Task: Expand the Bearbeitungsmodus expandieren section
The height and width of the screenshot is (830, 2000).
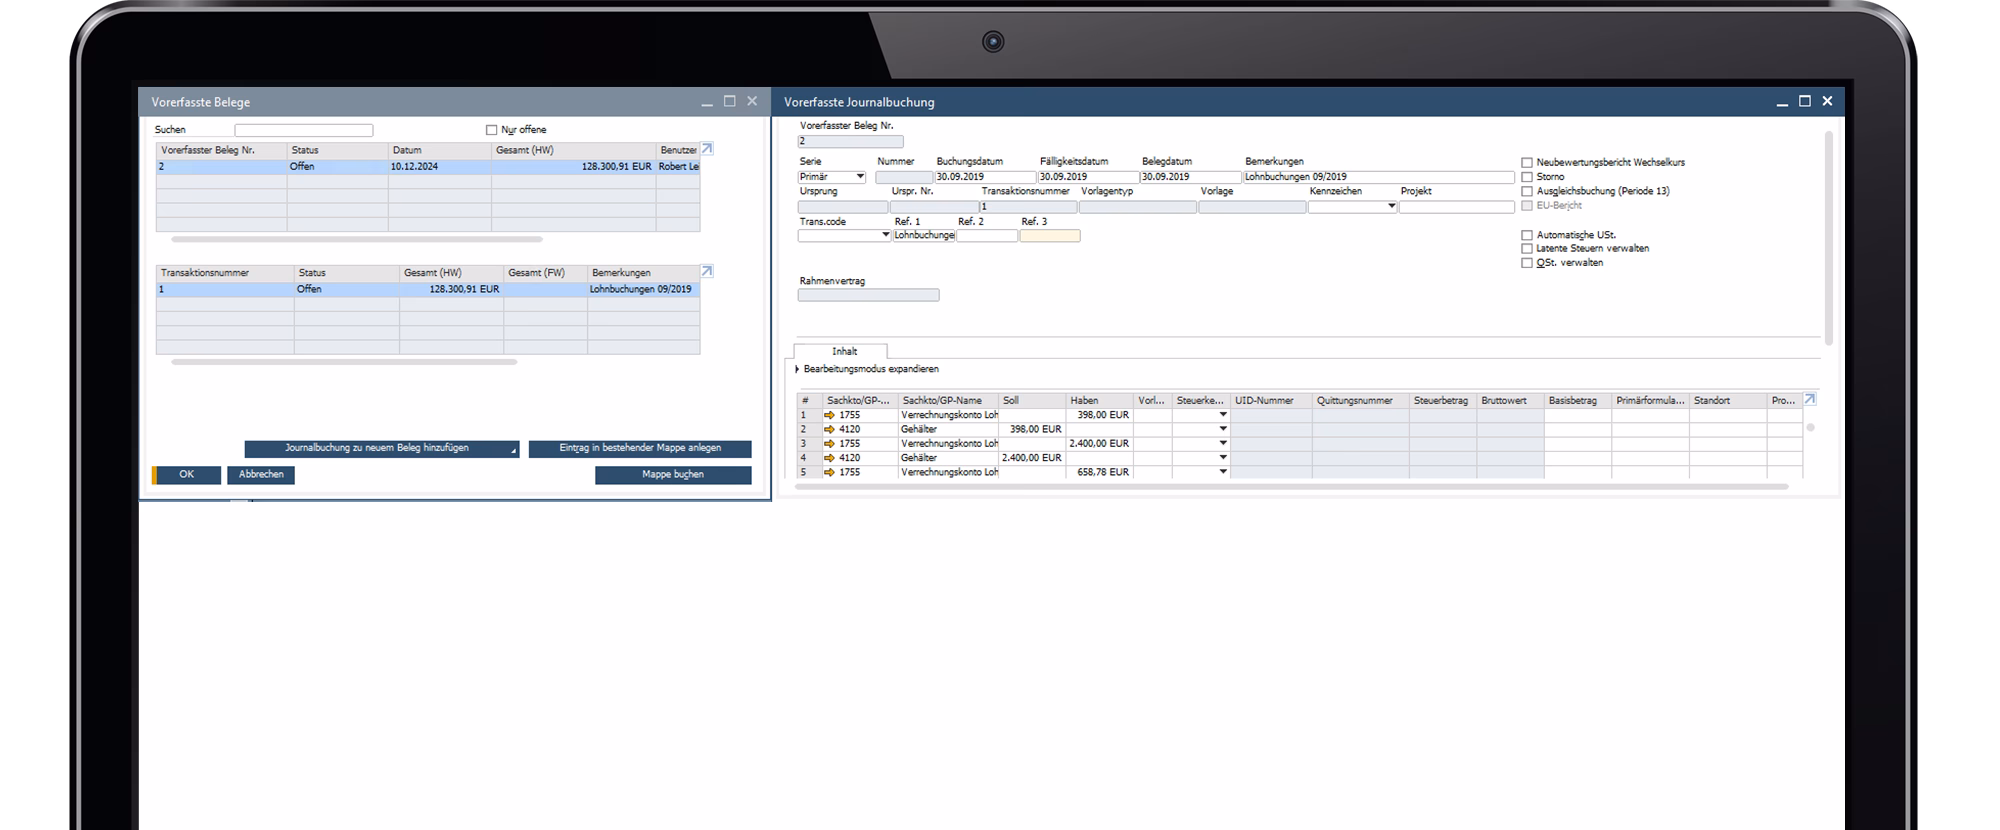Action: [x=798, y=369]
